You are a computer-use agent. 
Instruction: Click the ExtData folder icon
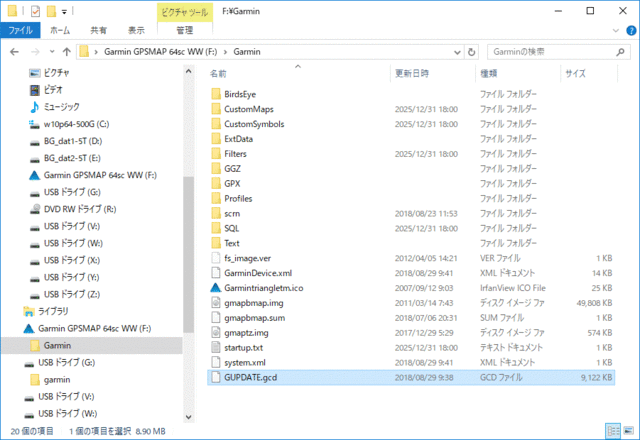coord(216,139)
